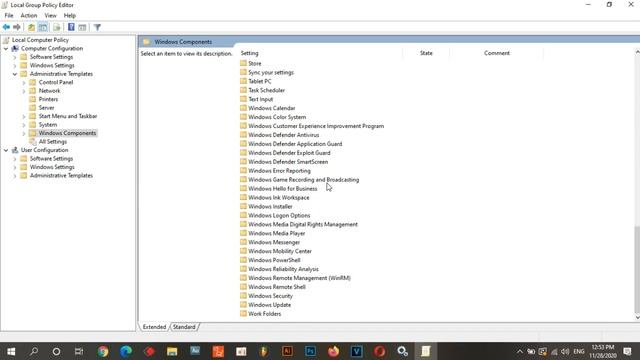Toggle the Show/Hide Action Pane icon

[x=82, y=27]
